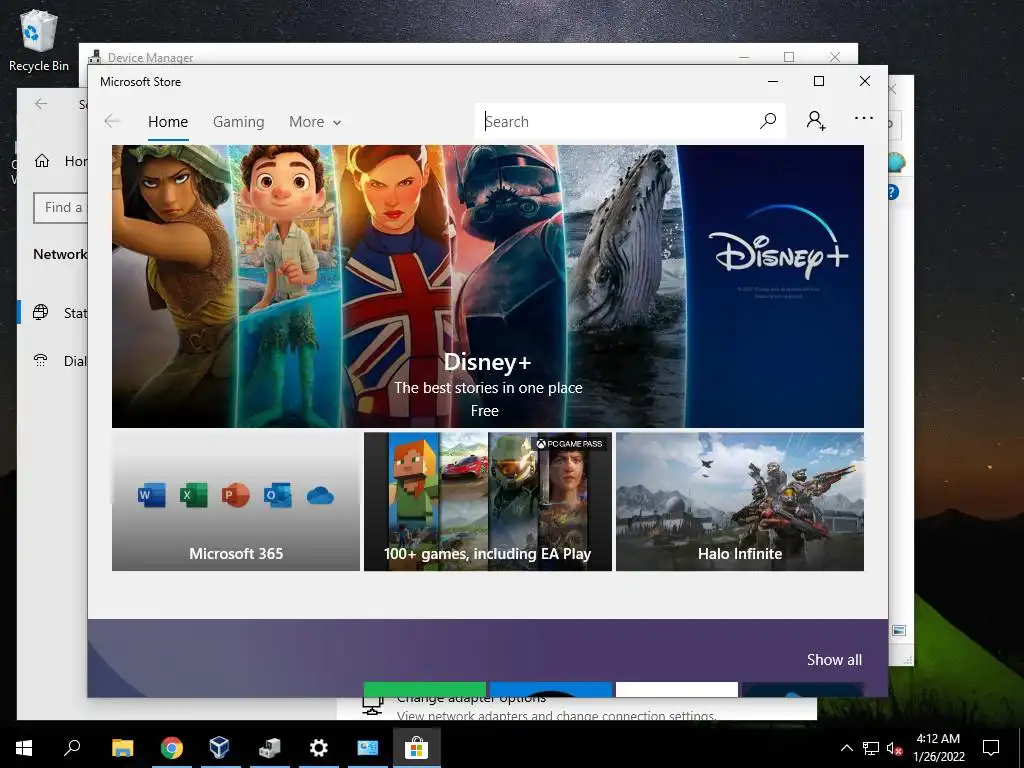Open the Disney+ featured banner
The image size is (1024, 768).
point(488,286)
